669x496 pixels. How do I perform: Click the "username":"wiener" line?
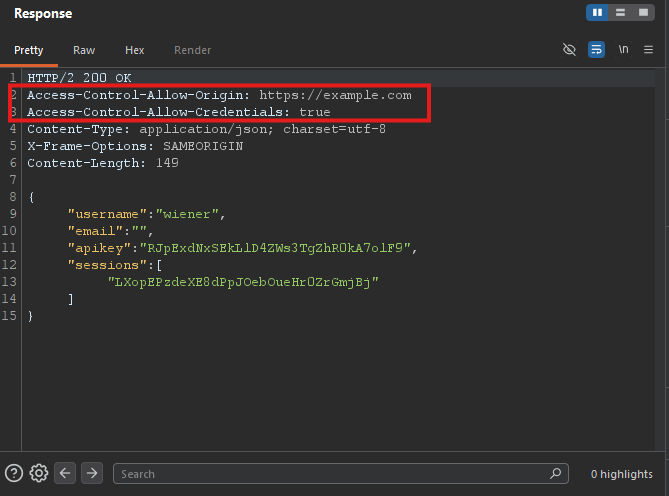coord(146,214)
